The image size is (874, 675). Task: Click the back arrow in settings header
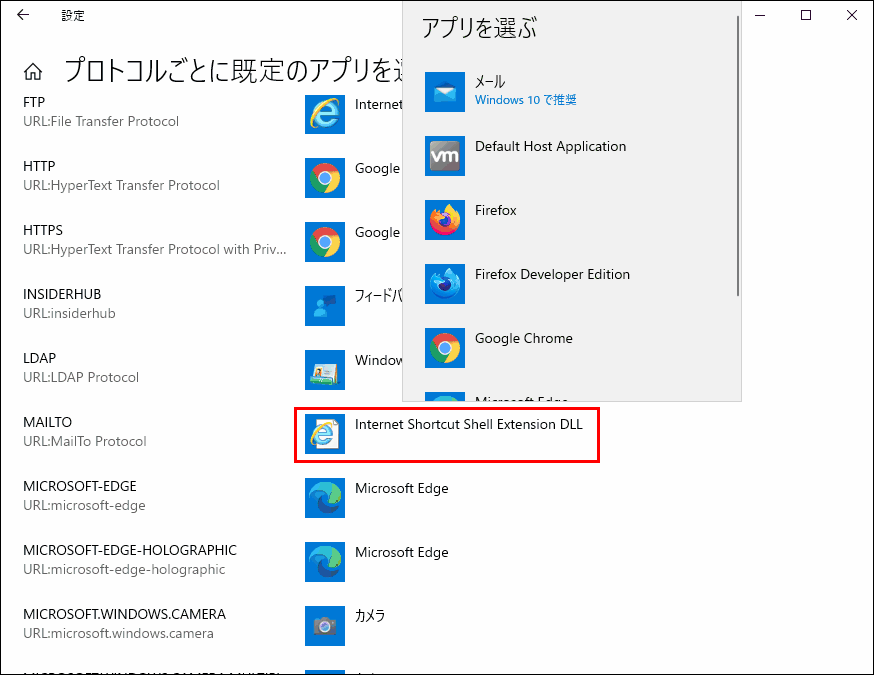coord(23,15)
